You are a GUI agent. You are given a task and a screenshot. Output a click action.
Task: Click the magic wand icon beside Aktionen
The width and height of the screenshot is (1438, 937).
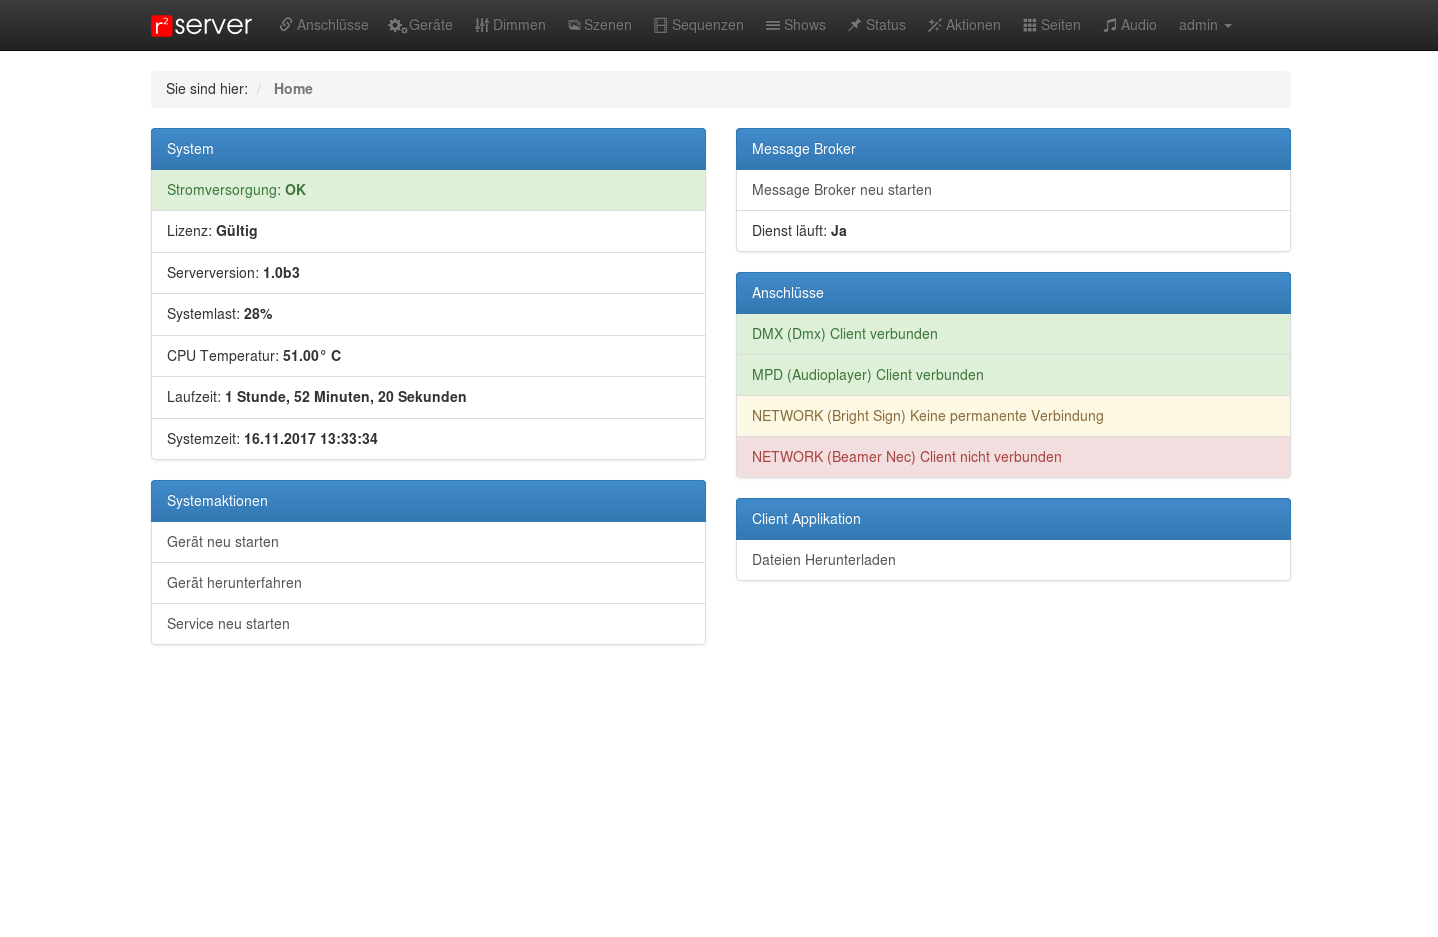click(935, 25)
